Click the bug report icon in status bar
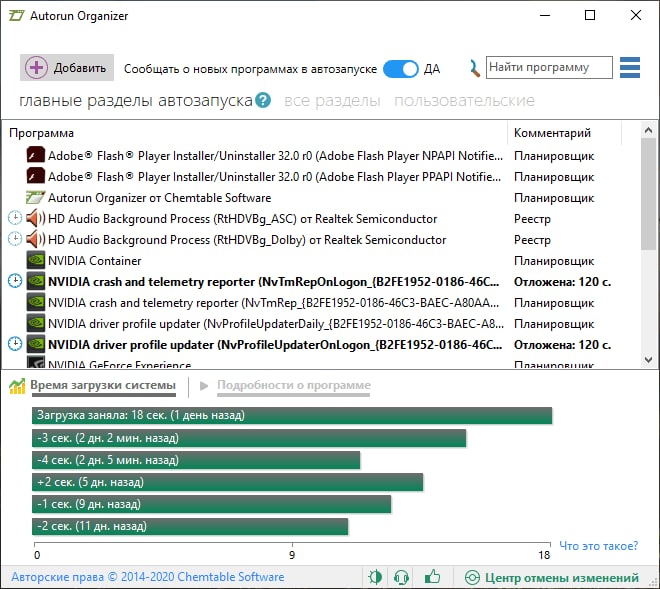The image size is (660, 589). click(375, 576)
